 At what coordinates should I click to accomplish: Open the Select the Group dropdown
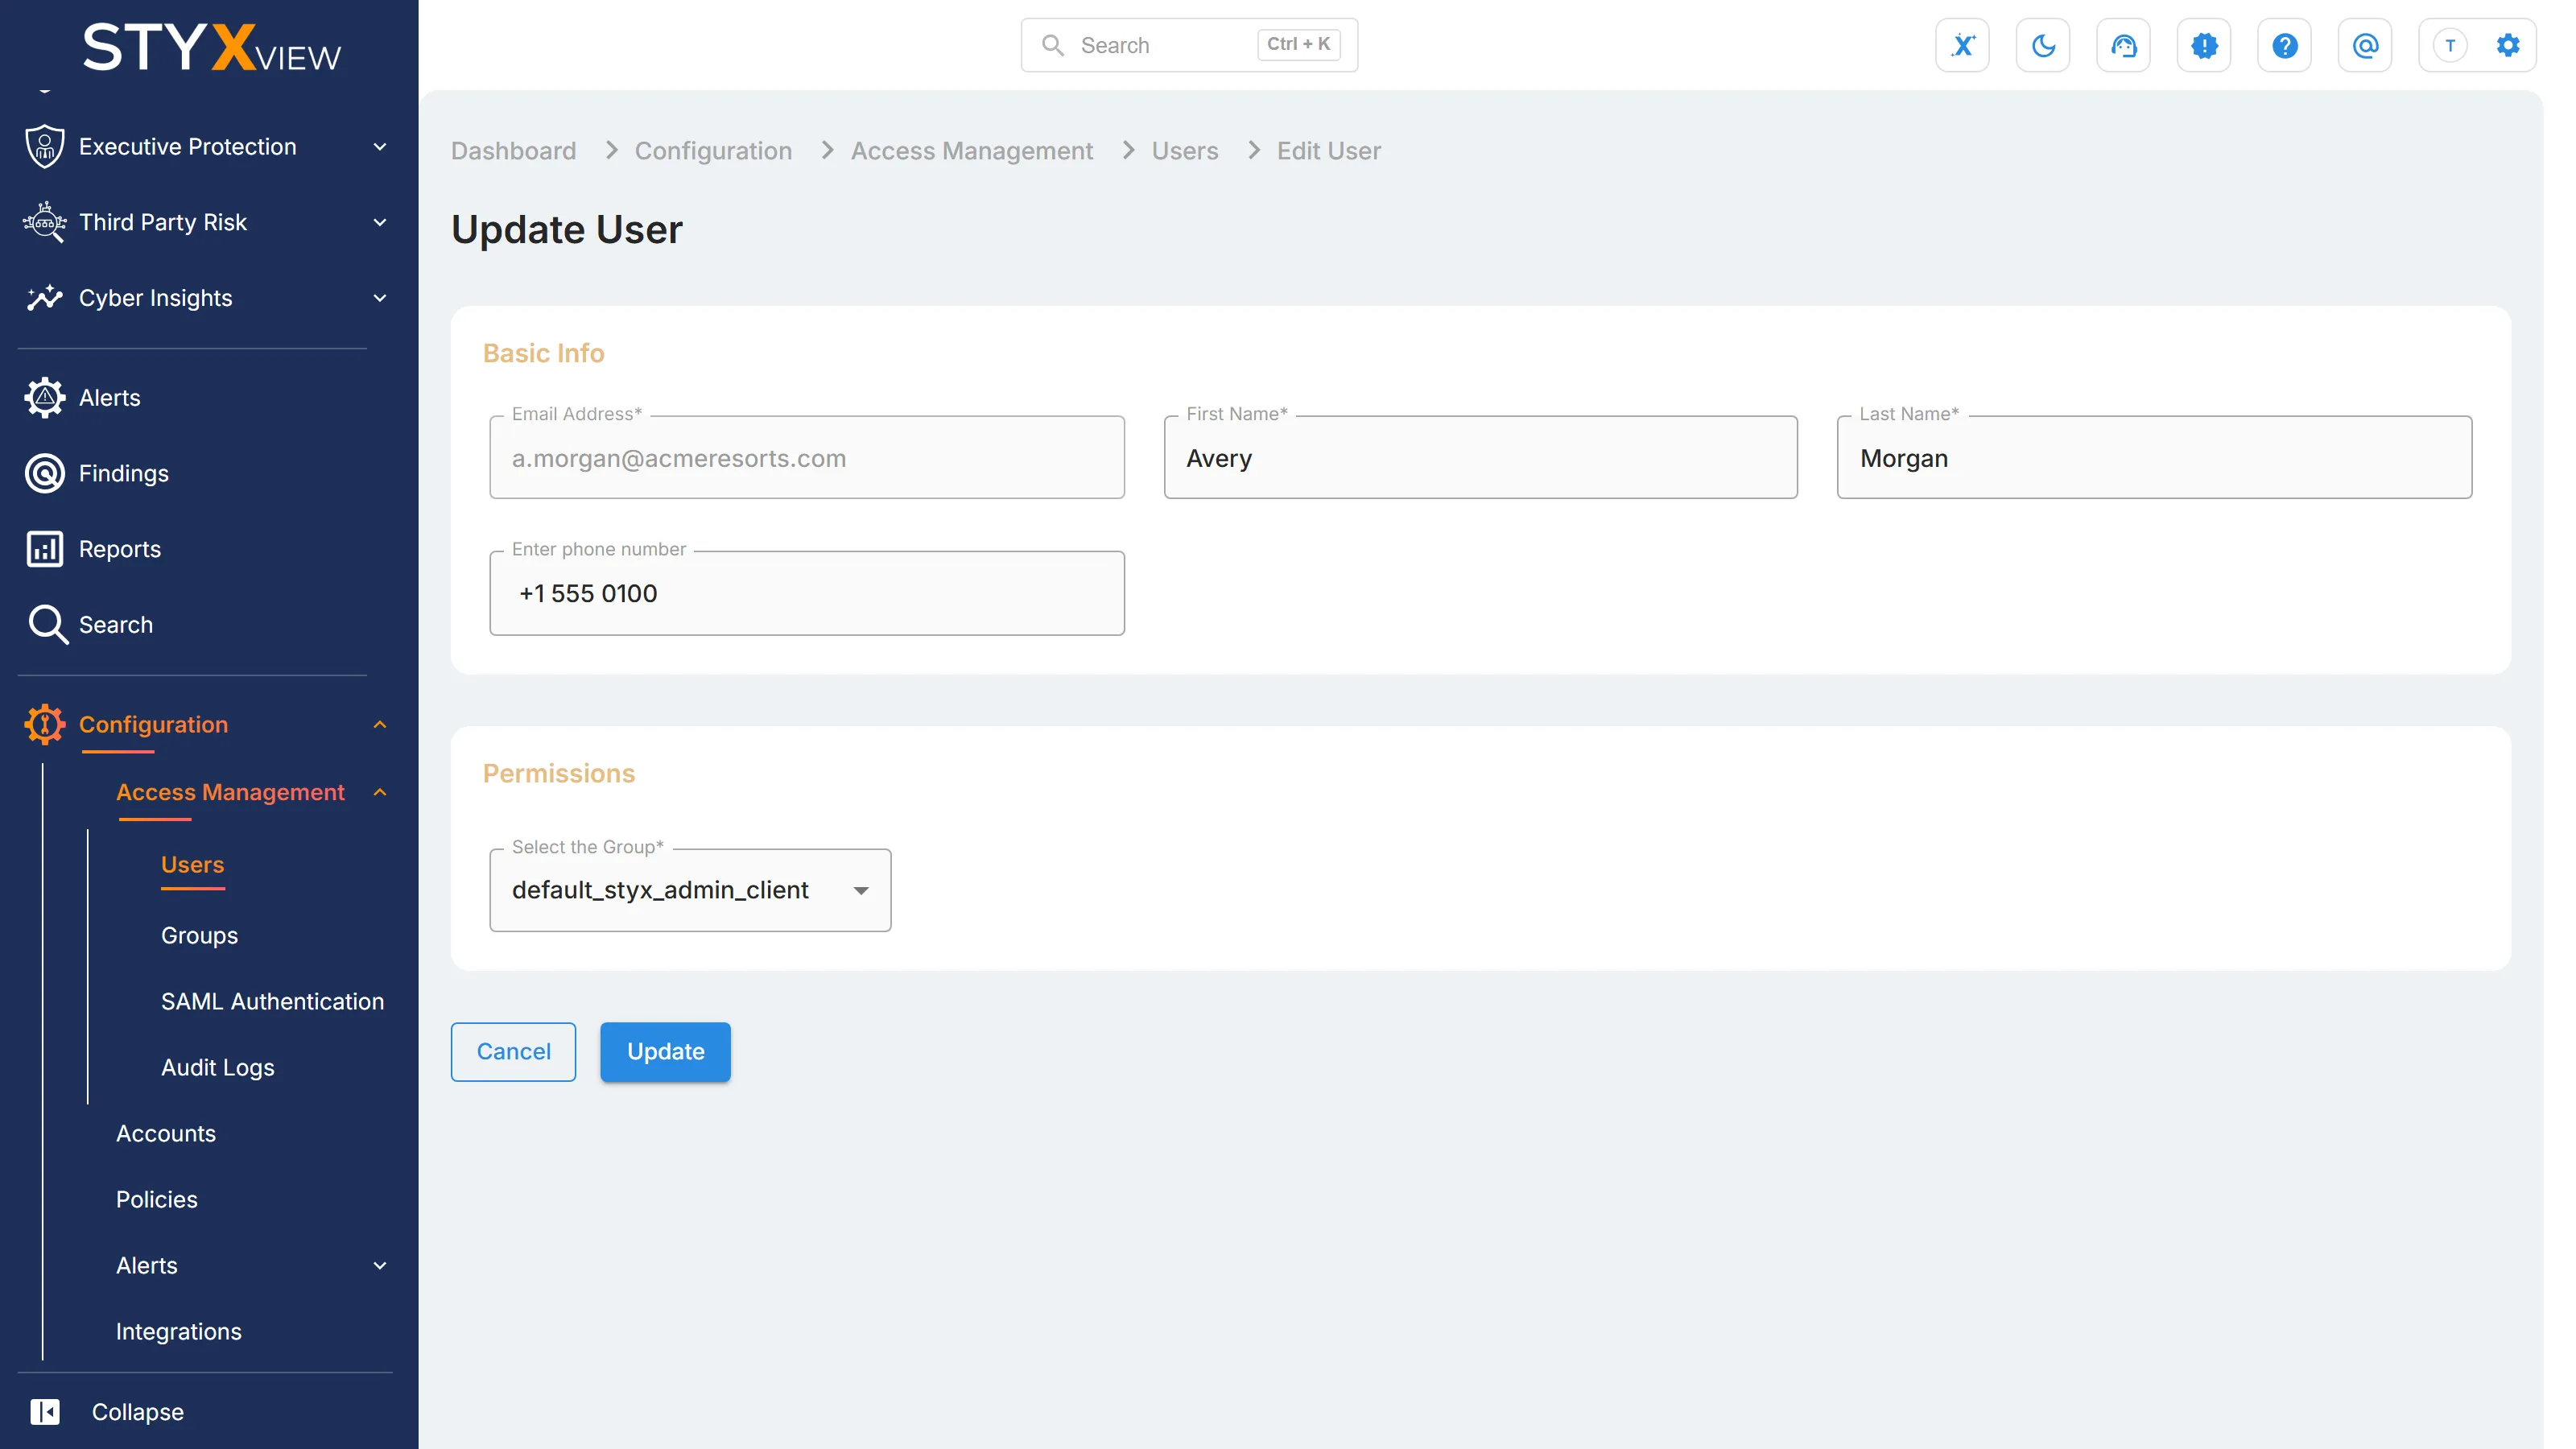click(690, 890)
